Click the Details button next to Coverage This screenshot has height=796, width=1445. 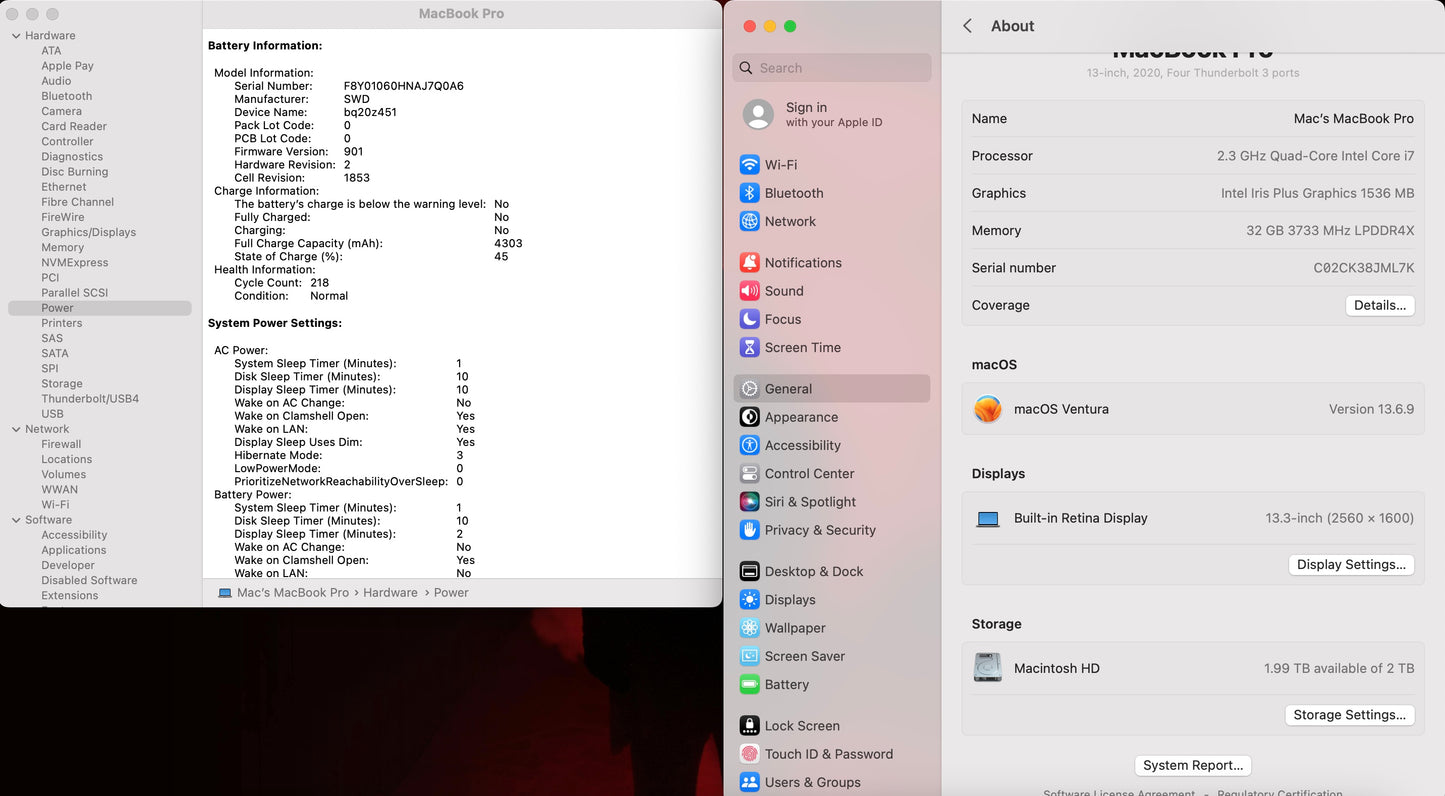[x=1380, y=305]
